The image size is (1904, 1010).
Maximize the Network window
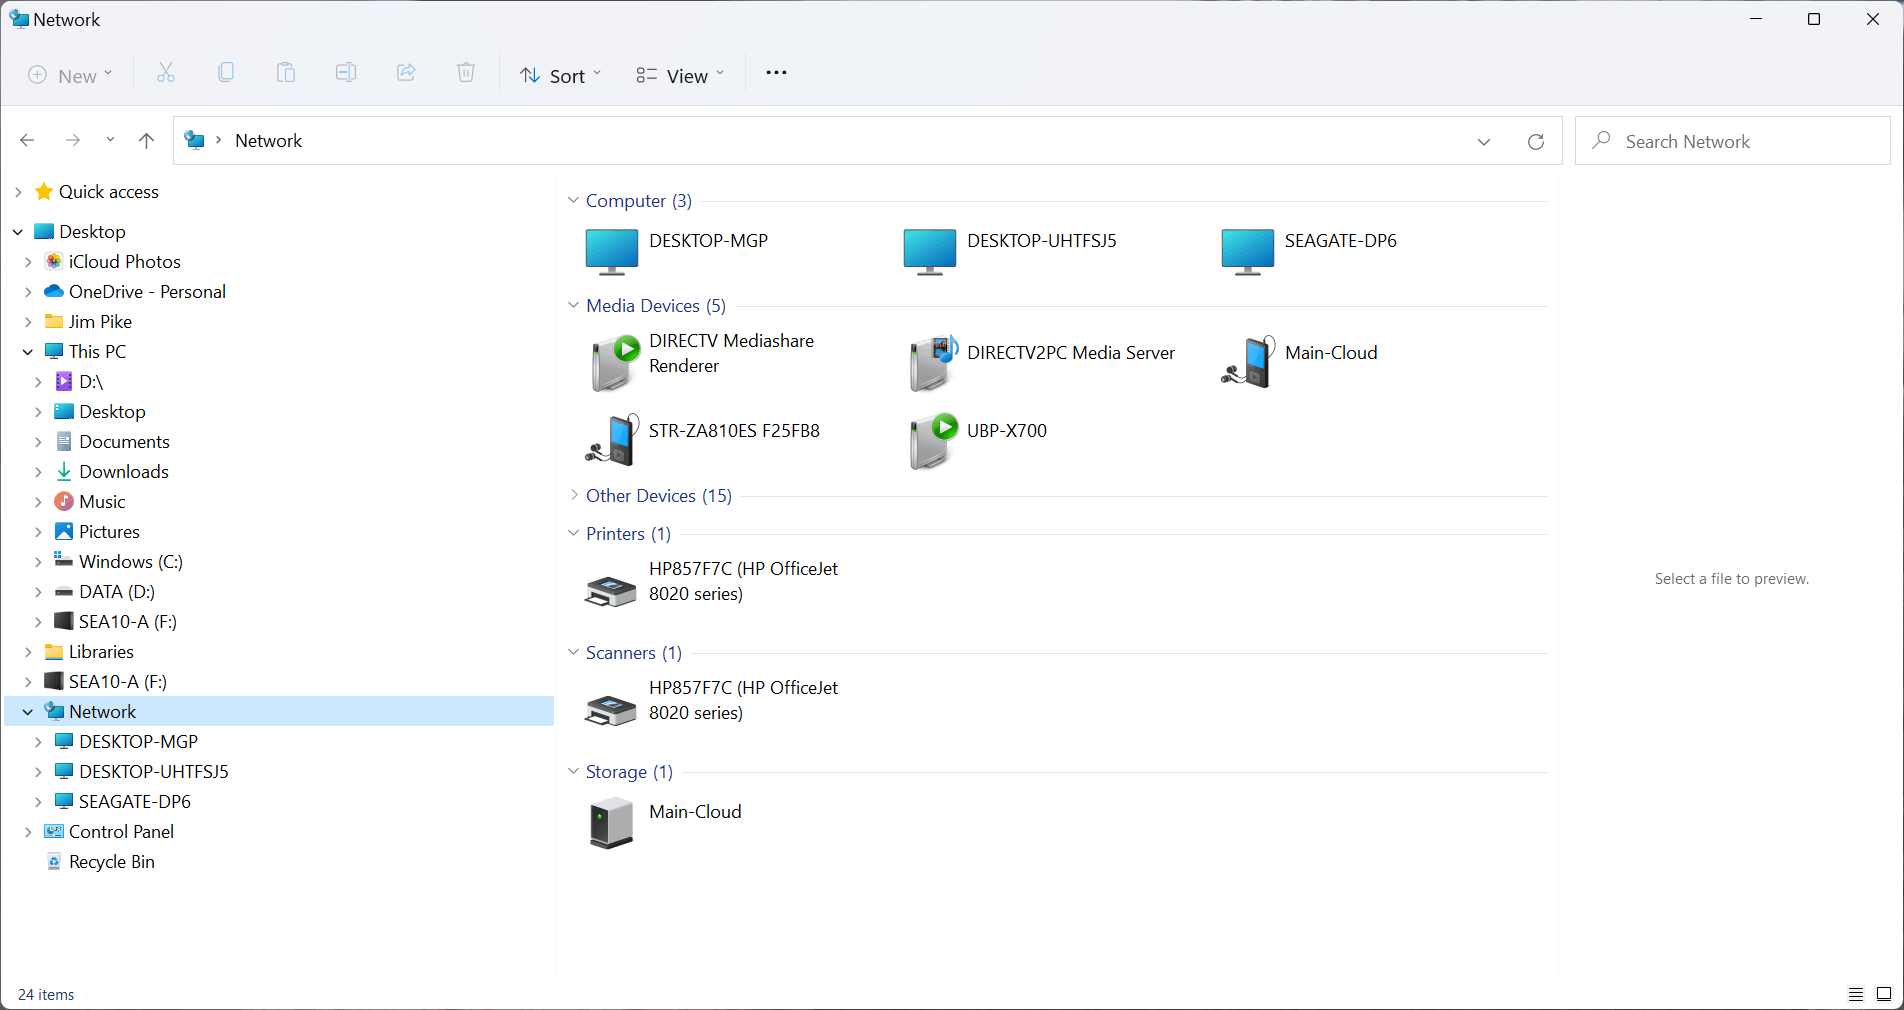coord(1814,19)
